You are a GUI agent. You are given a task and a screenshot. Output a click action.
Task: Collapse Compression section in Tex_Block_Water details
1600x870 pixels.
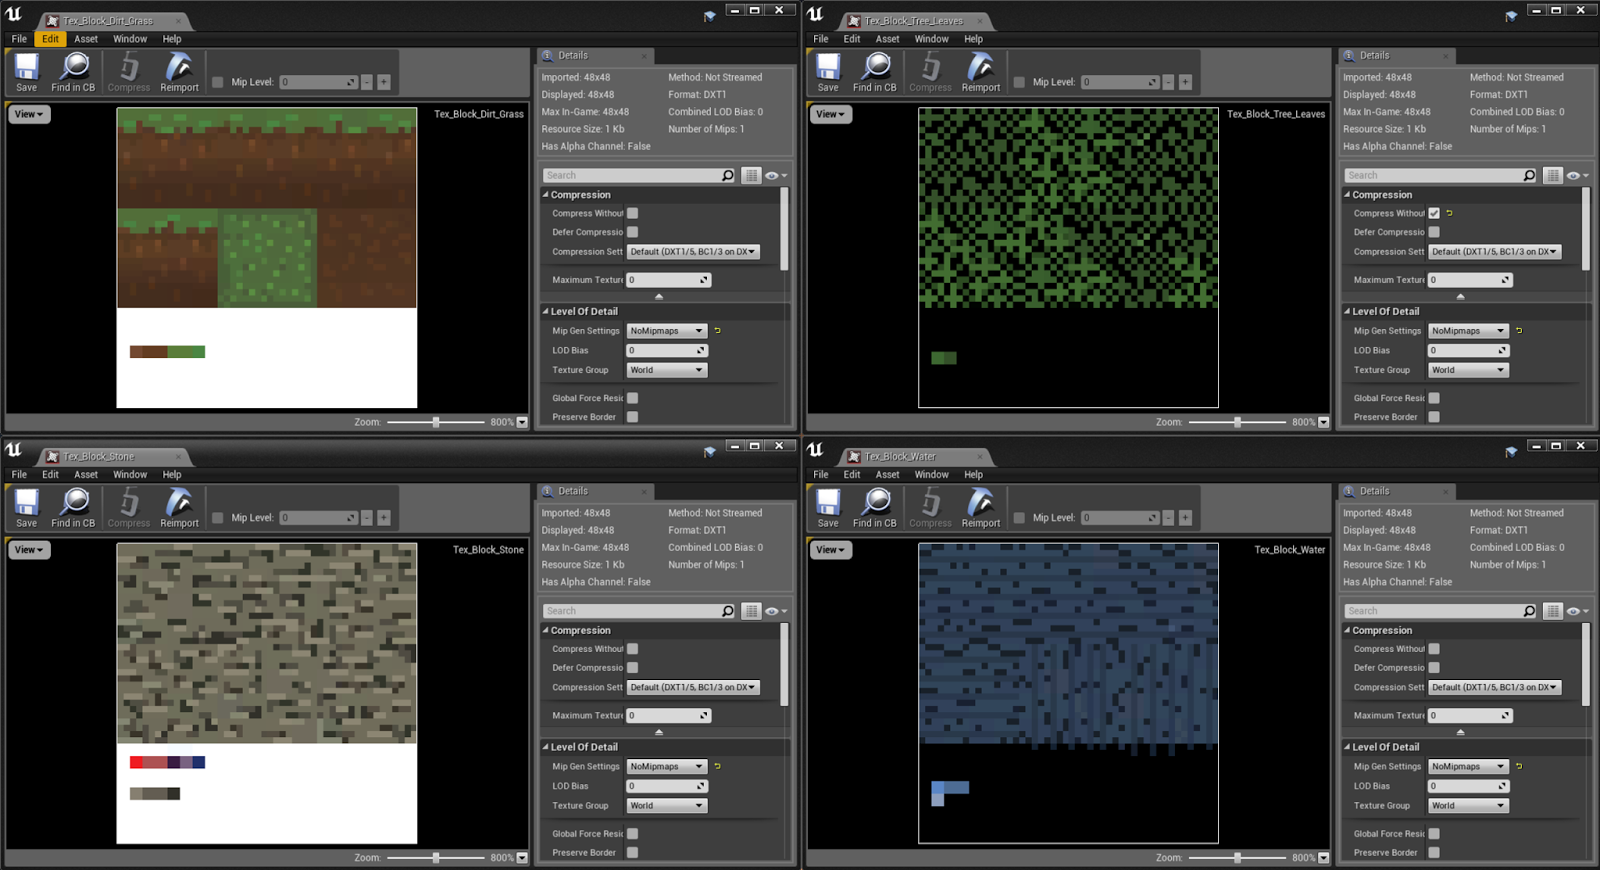(1347, 631)
